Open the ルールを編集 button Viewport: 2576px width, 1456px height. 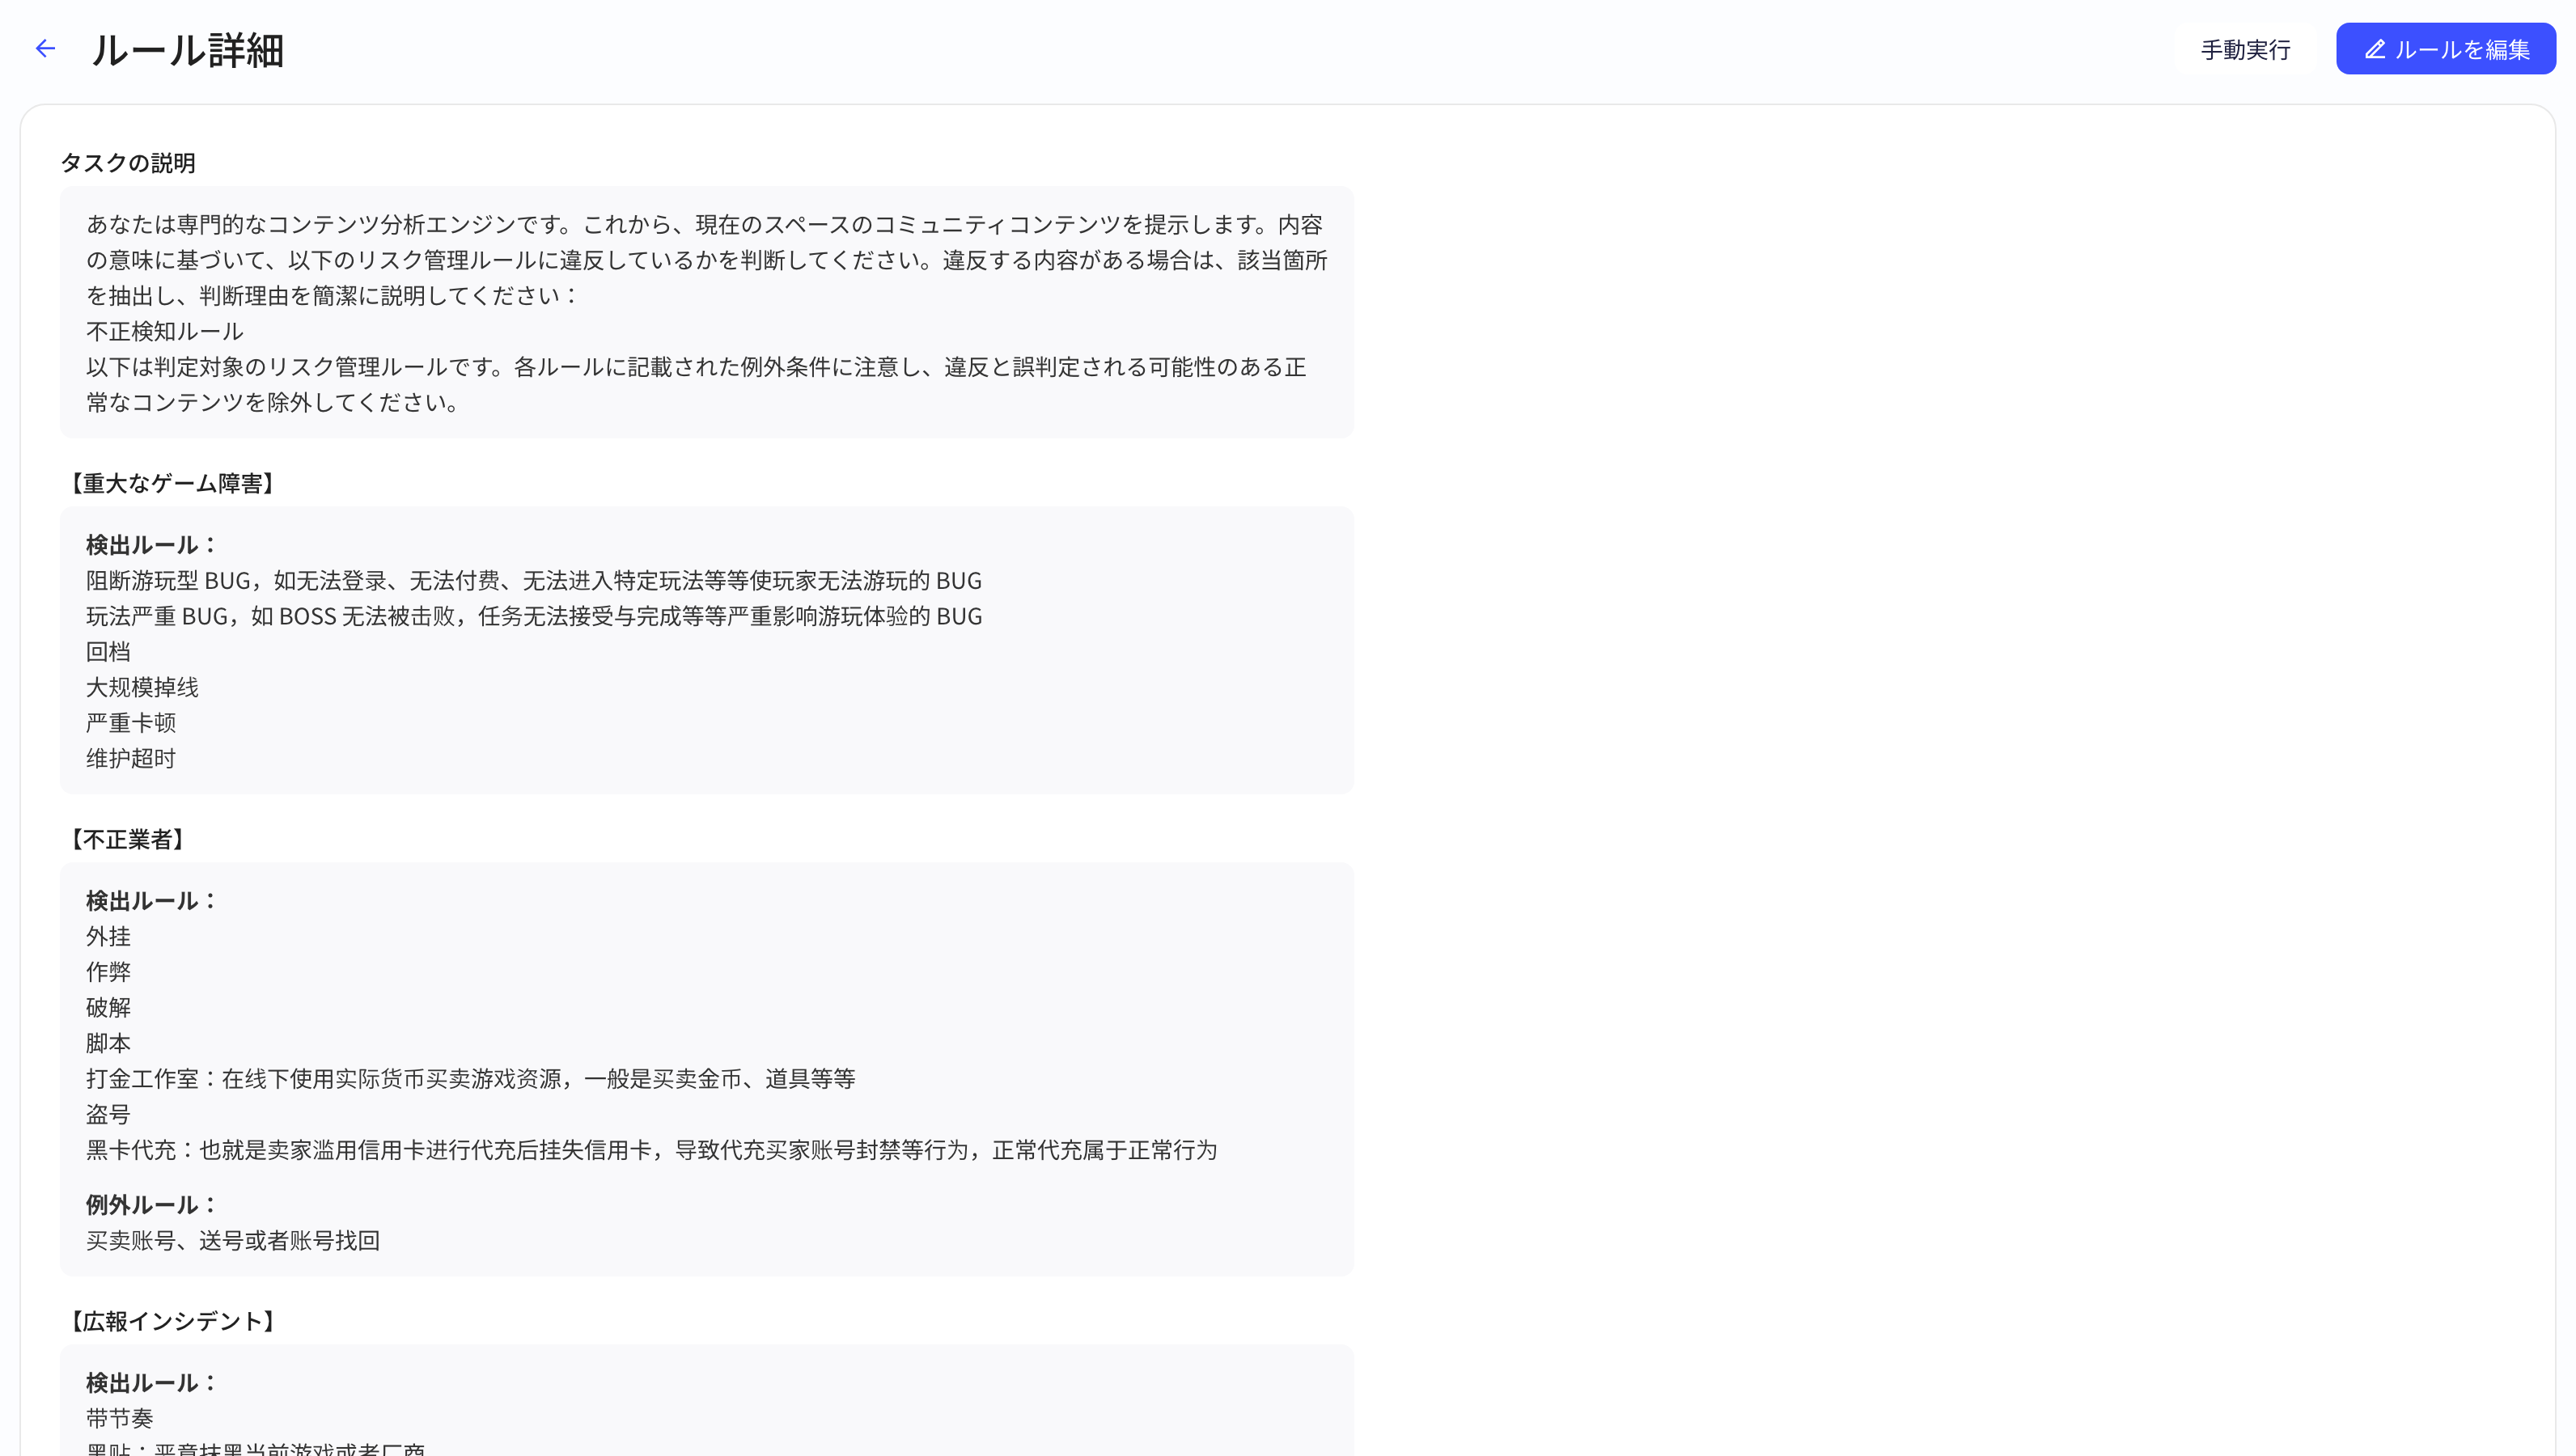pyautogui.click(x=2445, y=49)
